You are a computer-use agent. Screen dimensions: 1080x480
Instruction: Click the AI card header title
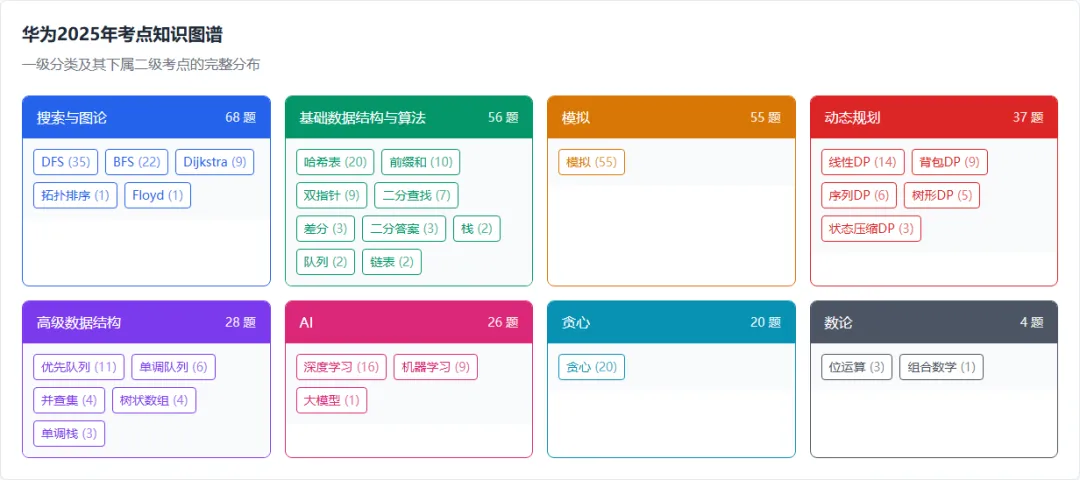click(307, 323)
